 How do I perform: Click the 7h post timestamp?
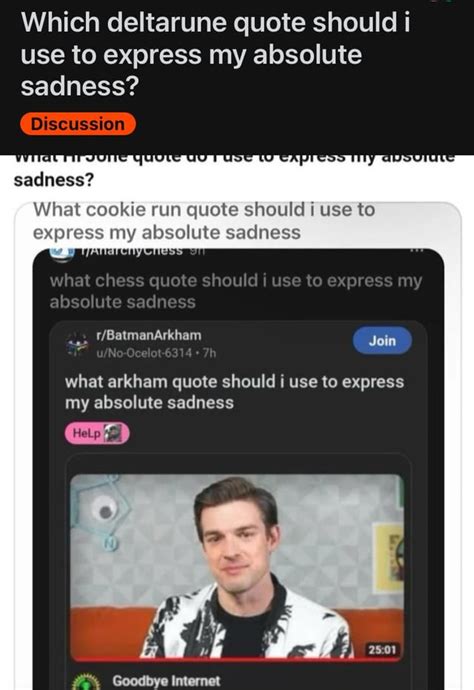pyautogui.click(x=209, y=353)
